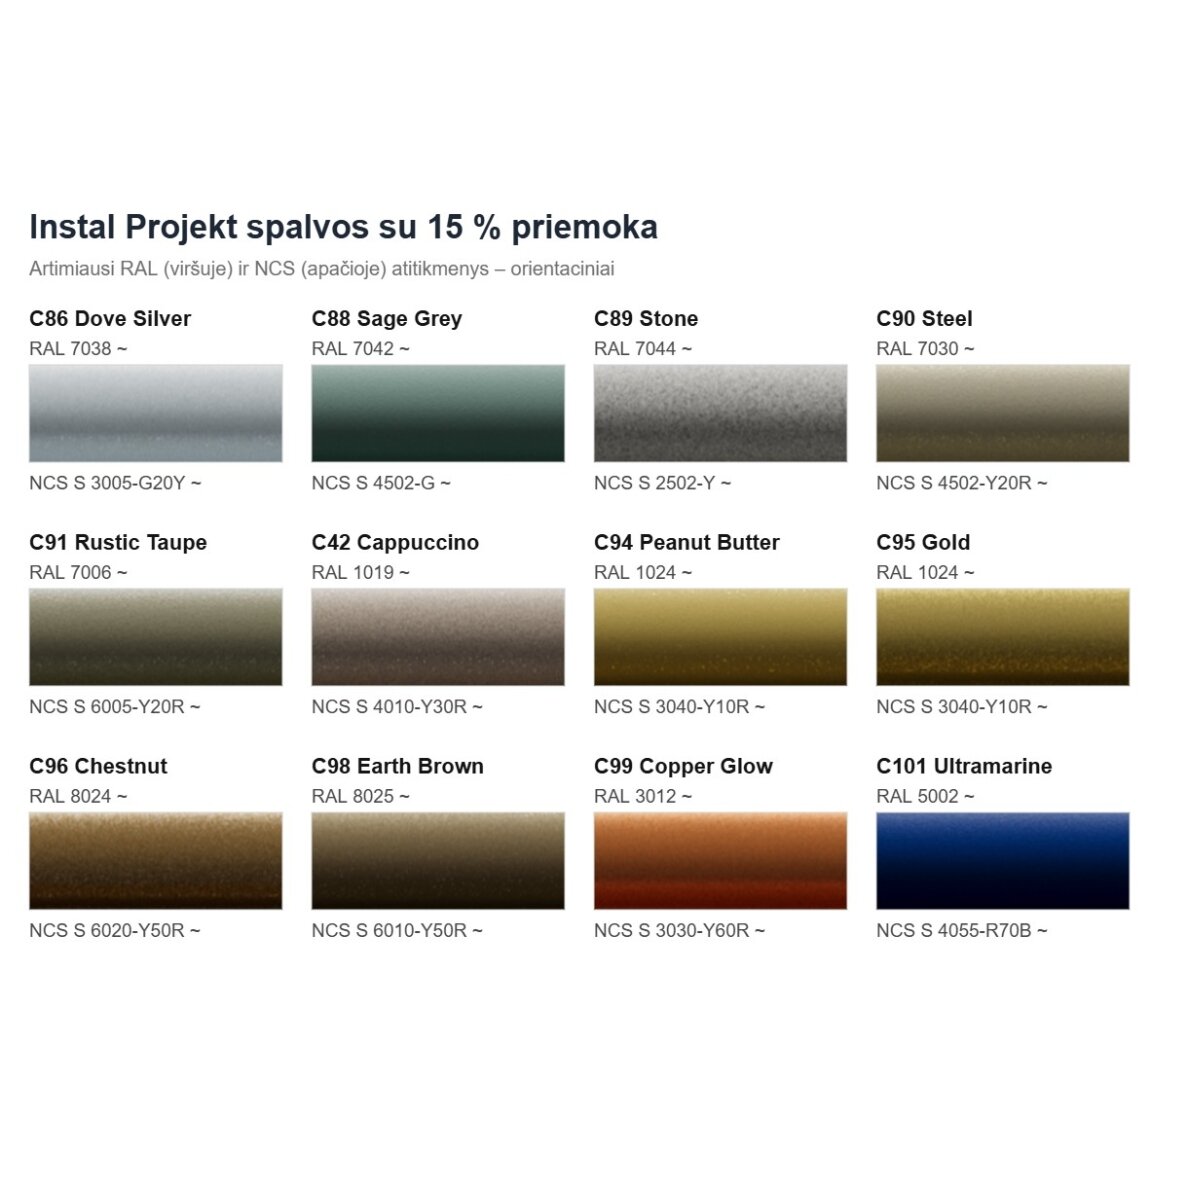Click the RAL 3012 text
The height and width of the screenshot is (1188, 1188).
(643, 796)
